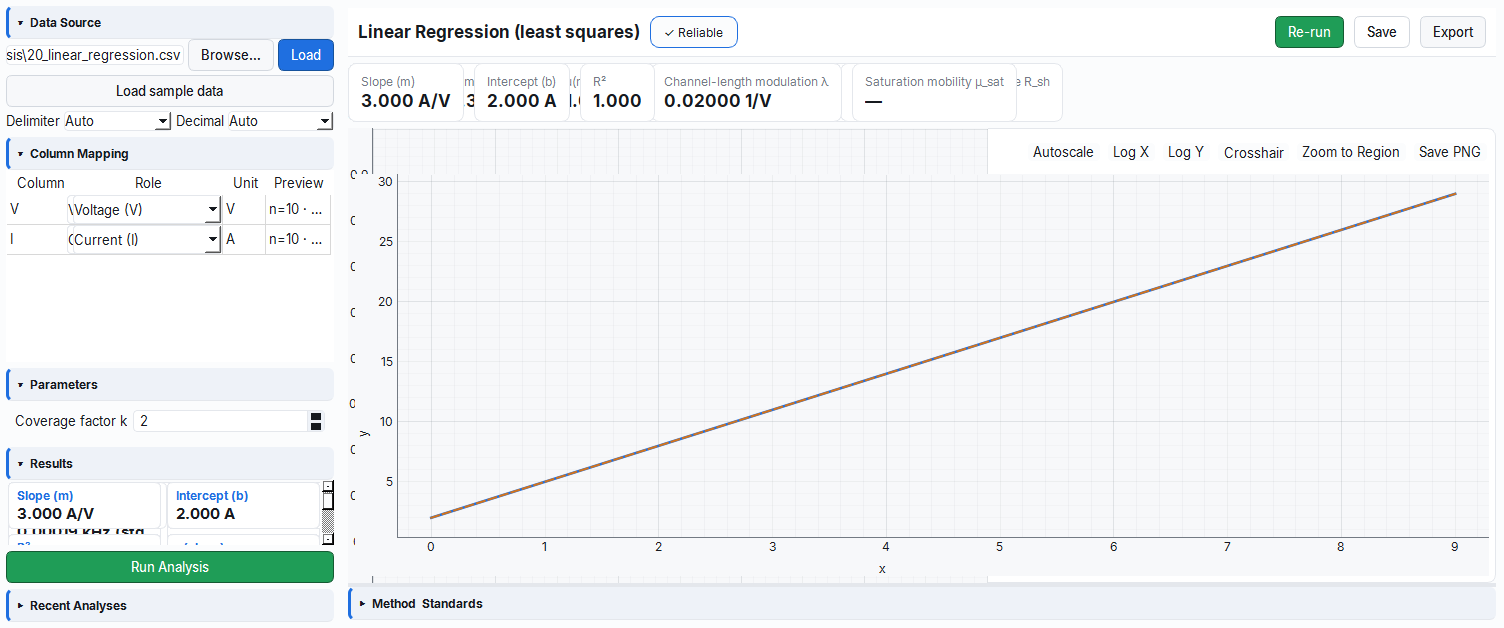The image size is (1504, 628).
Task: Click Intercept (b) card in Results panel
Action: click(243, 505)
